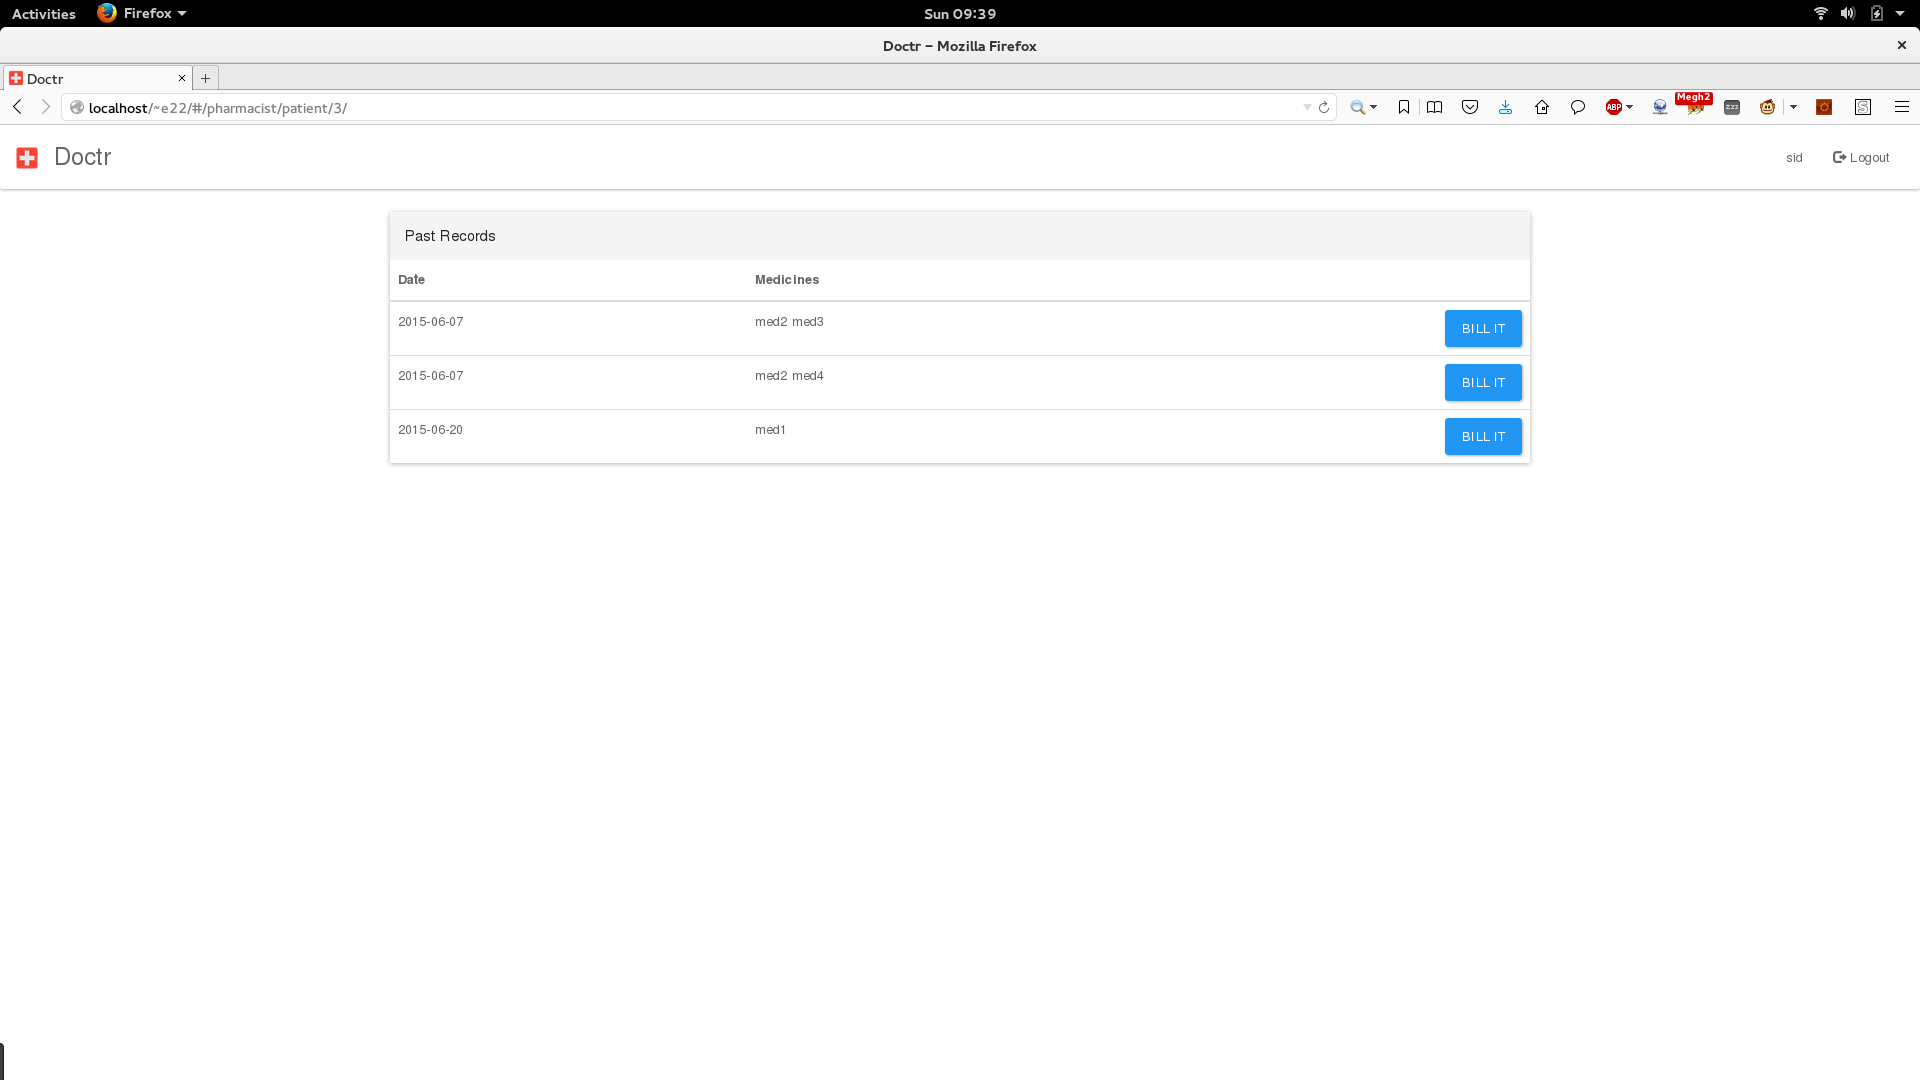Image resolution: width=1920 pixels, height=1080 pixels.
Task: Click the Adblock Plus ABP icon
Action: coord(1613,107)
